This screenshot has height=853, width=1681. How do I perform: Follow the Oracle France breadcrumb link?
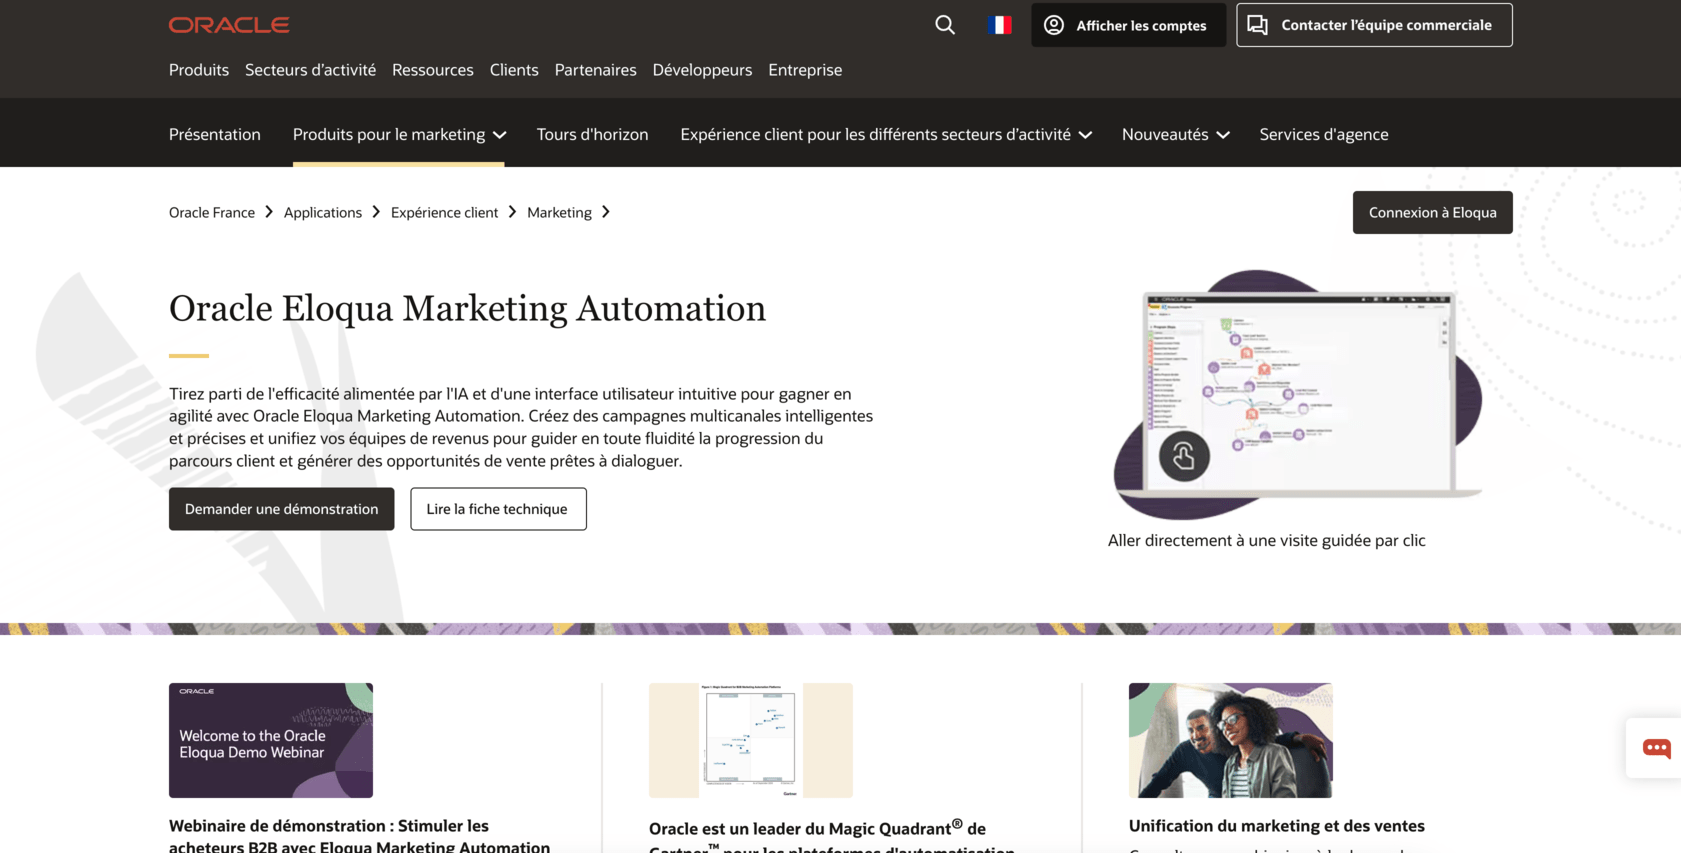pos(212,212)
